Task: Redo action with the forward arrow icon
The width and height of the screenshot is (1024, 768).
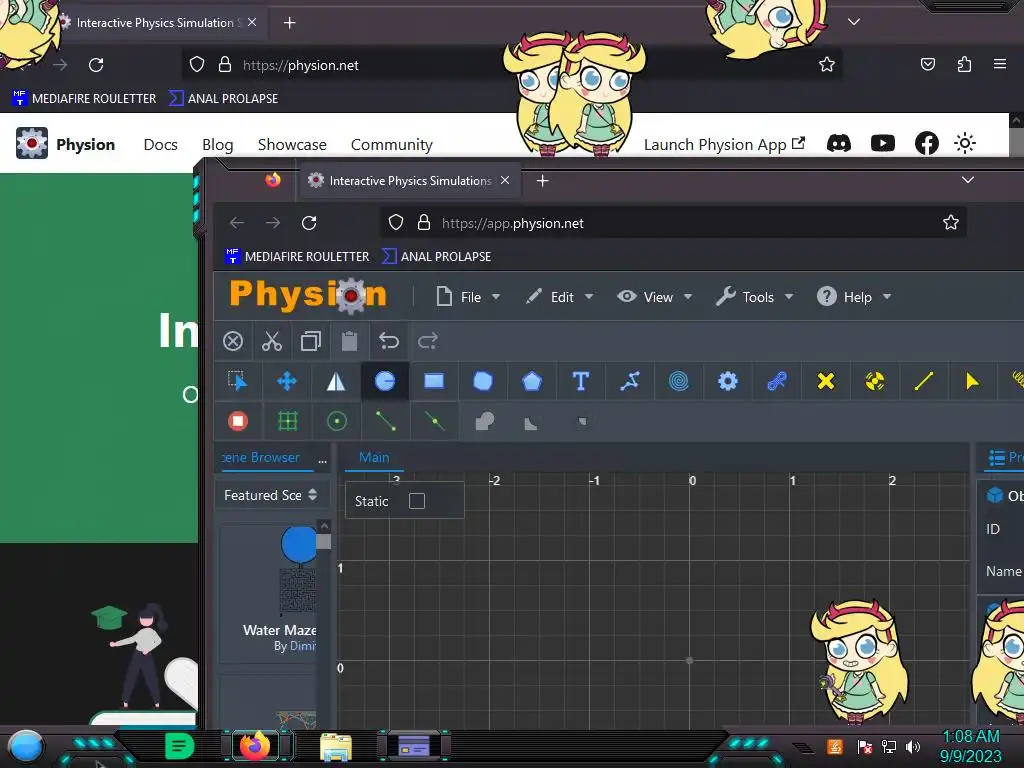Action: [428, 341]
